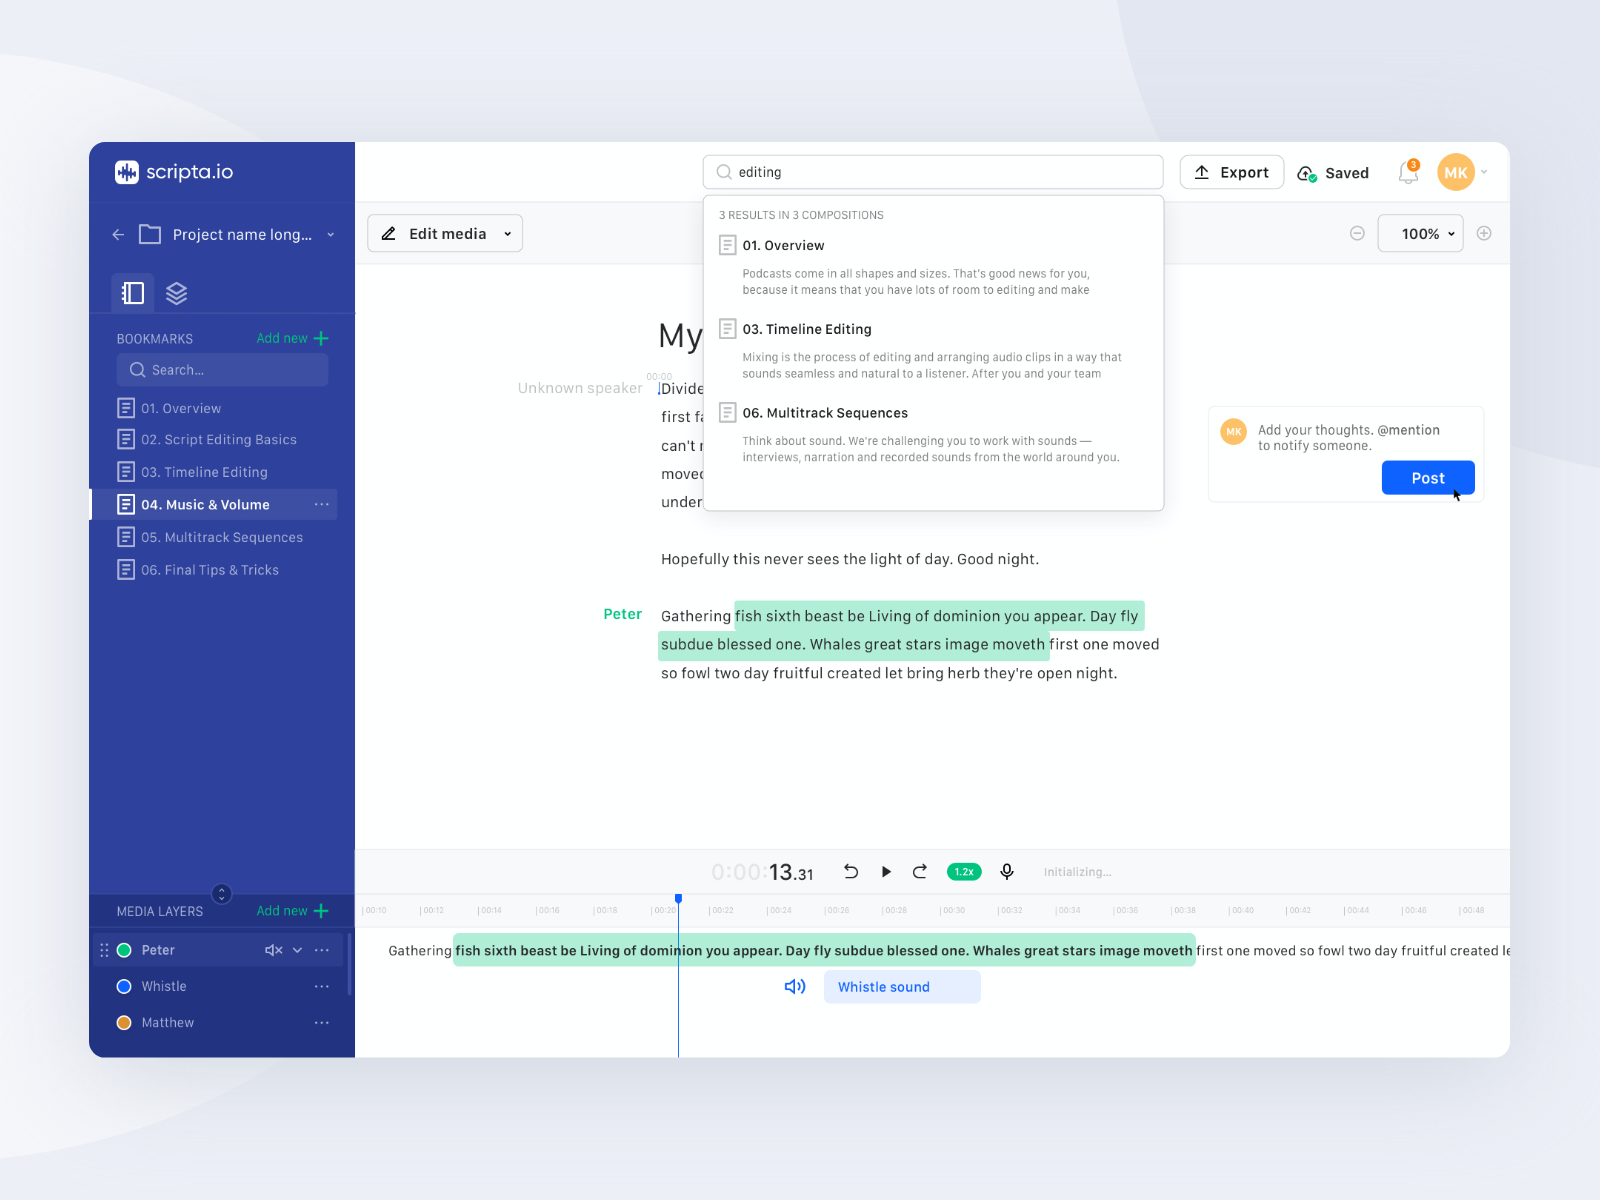Image resolution: width=1600 pixels, height=1200 pixels.
Task: Open Matthew layer more options
Action: (x=322, y=1022)
